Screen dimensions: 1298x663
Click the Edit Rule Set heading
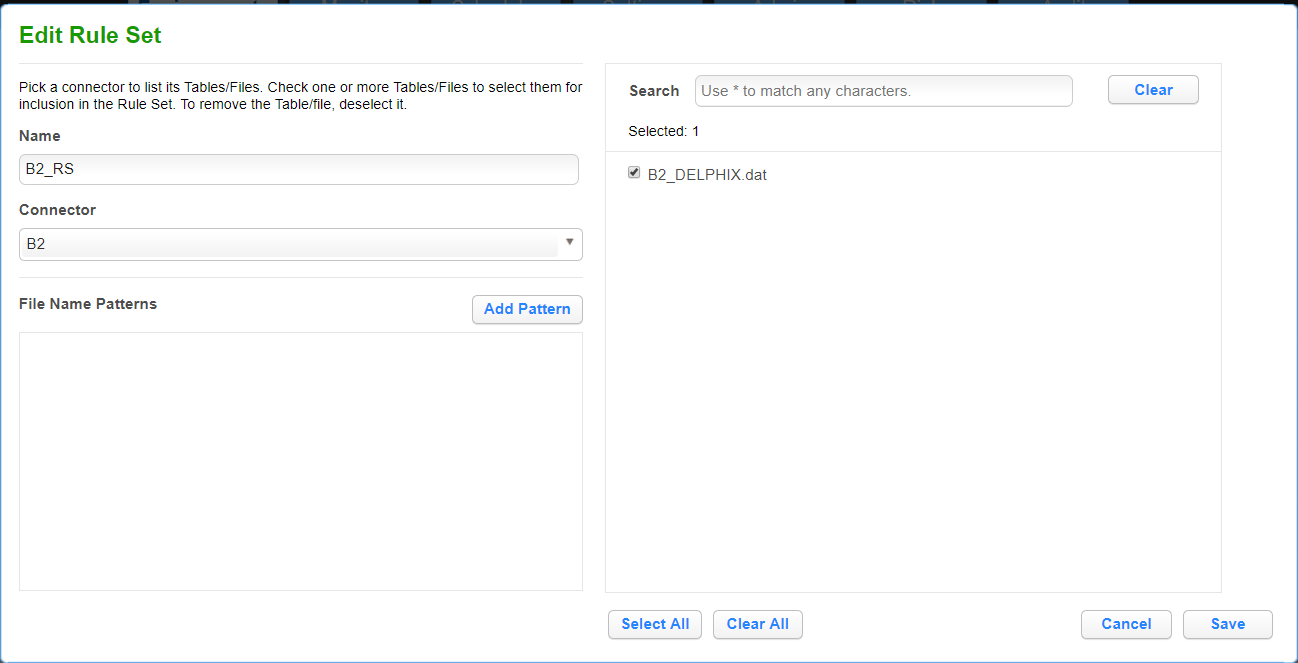[x=90, y=34]
